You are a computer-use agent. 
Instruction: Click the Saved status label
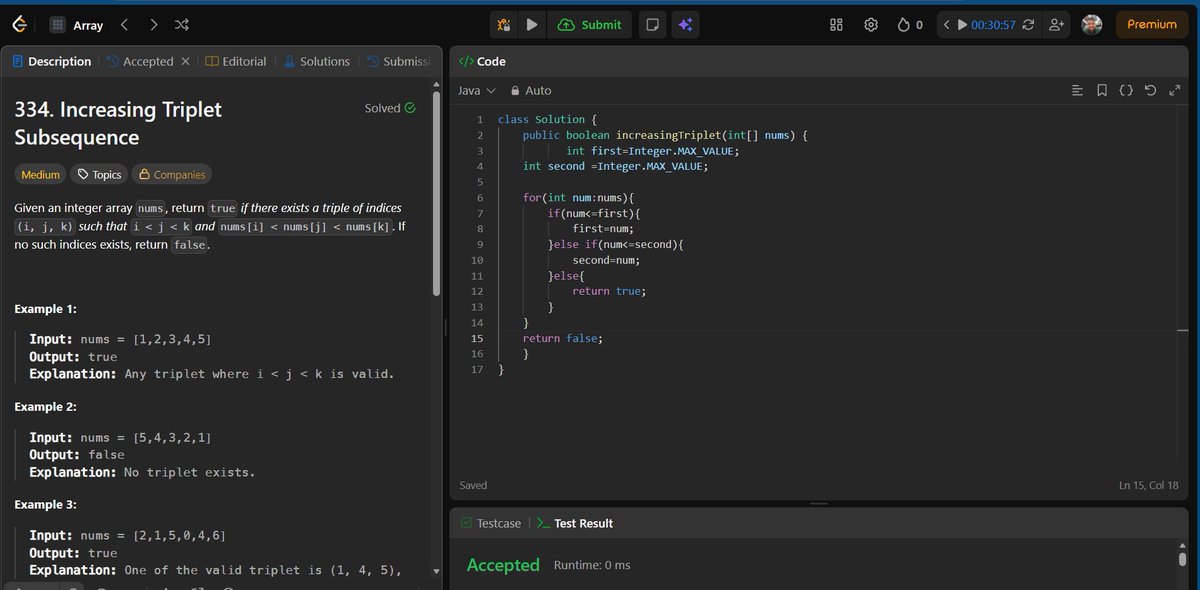[473, 485]
